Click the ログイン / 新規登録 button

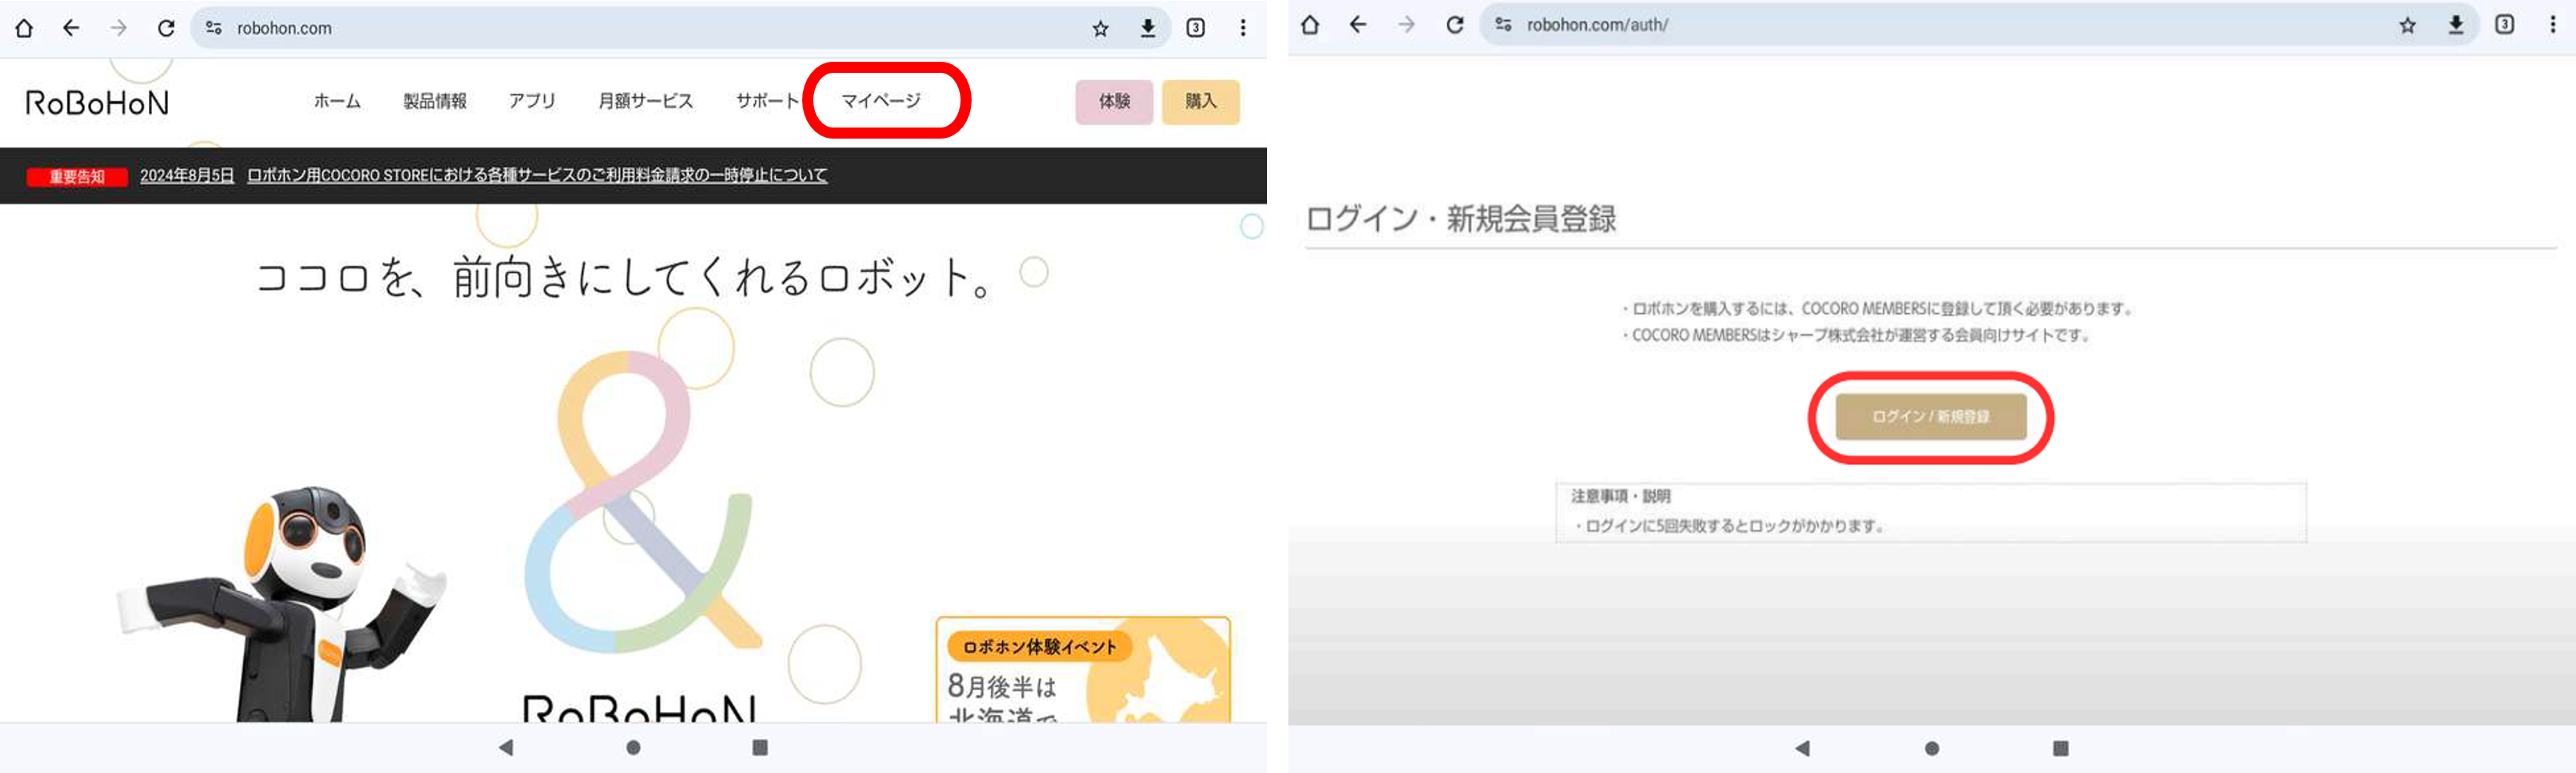pyautogui.click(x=1931, y=417)
